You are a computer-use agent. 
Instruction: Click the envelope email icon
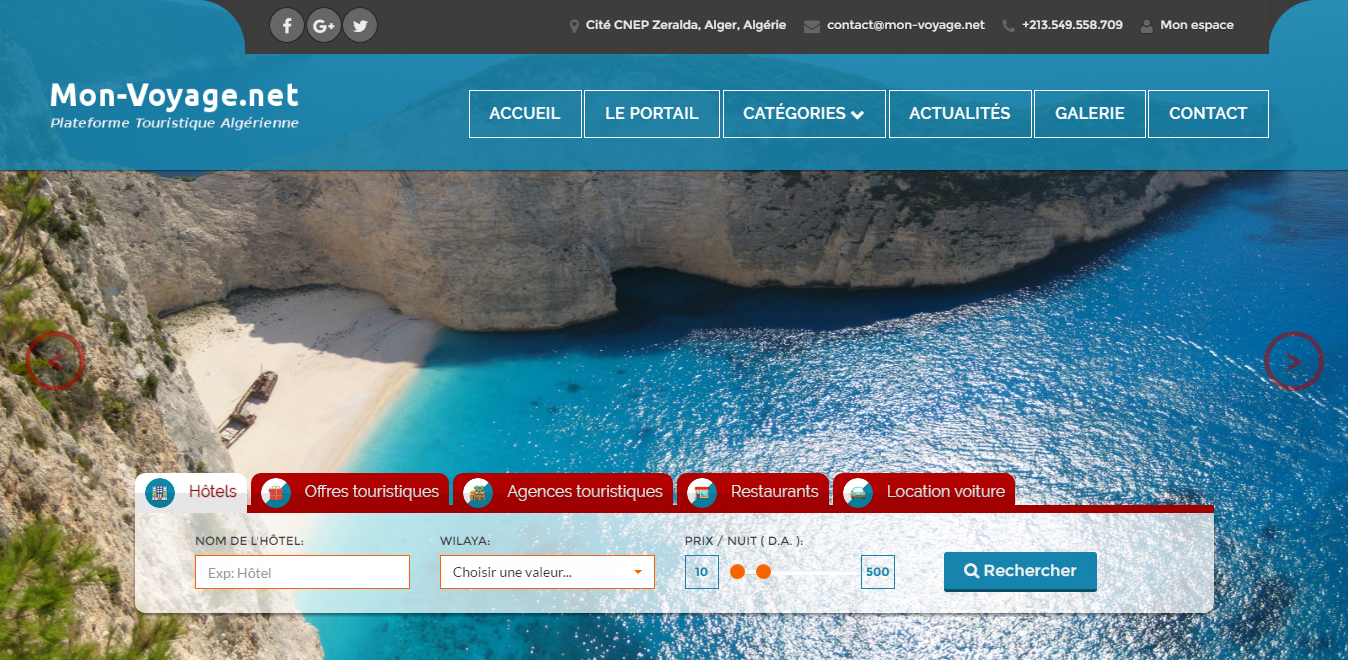(x=812, y=26)
